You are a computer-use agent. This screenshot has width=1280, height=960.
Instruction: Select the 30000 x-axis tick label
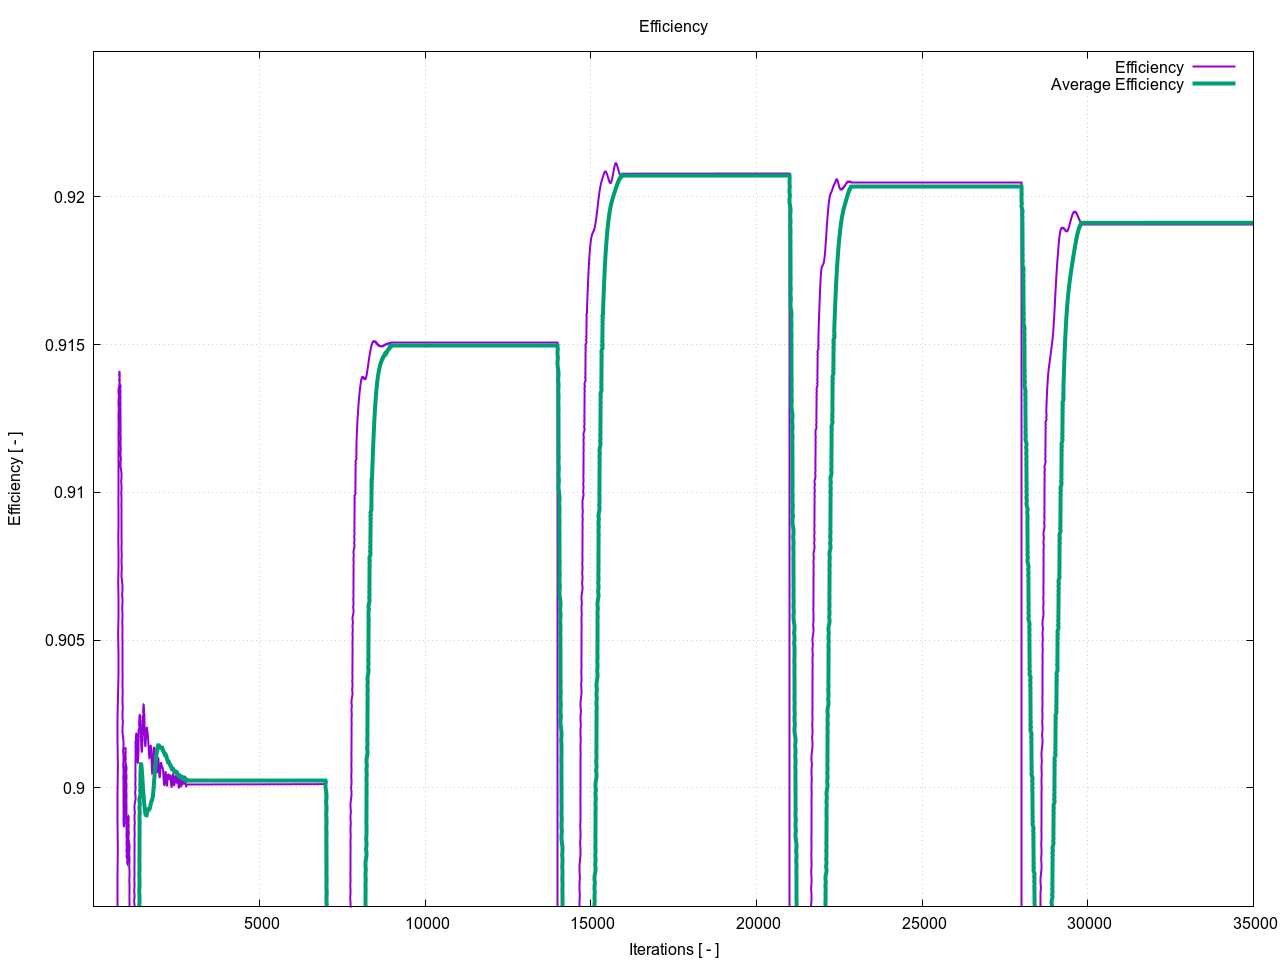(x=1088, y=923)
